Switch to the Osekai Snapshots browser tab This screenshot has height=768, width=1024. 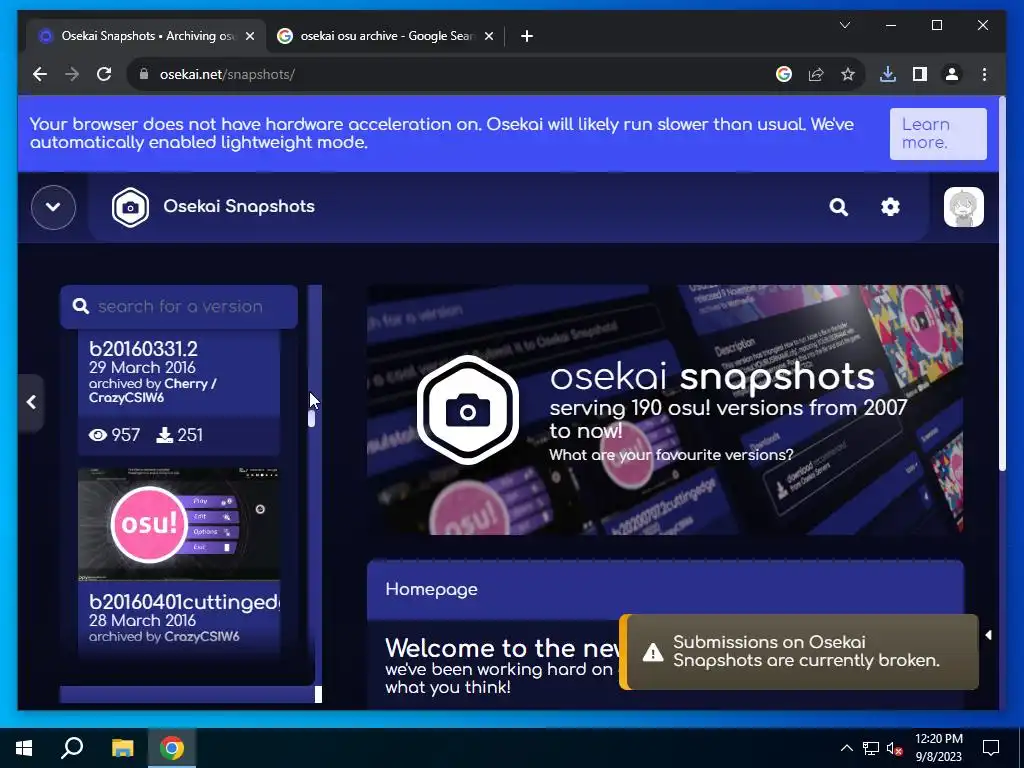click(146, 36)
